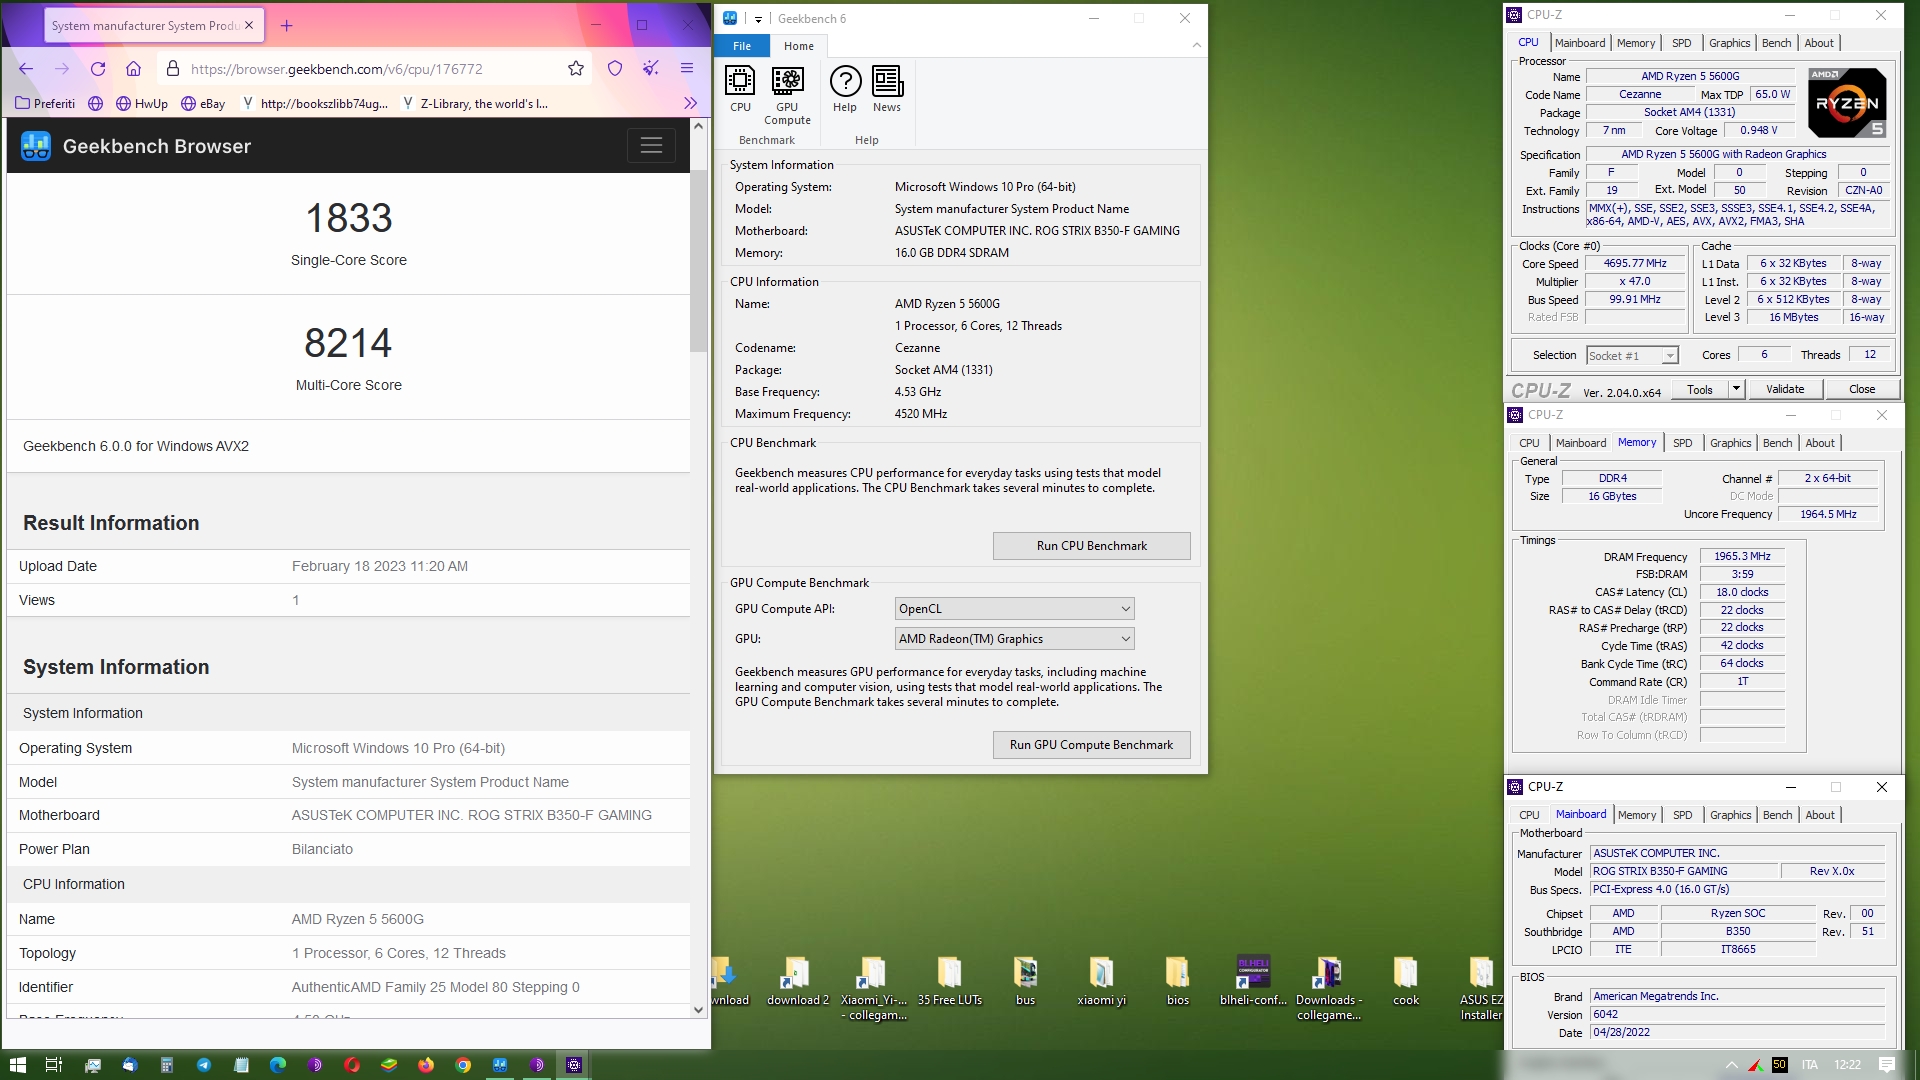Launch Microsoft Edge from the taskbar
The width and height of the screenshot is (1920, 1080).
click(278, 1065)
